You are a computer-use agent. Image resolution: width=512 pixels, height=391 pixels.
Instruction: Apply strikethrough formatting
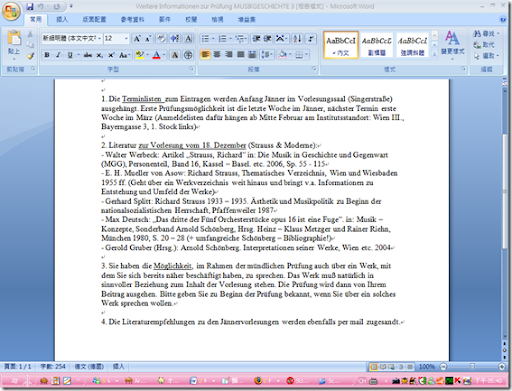88,55
